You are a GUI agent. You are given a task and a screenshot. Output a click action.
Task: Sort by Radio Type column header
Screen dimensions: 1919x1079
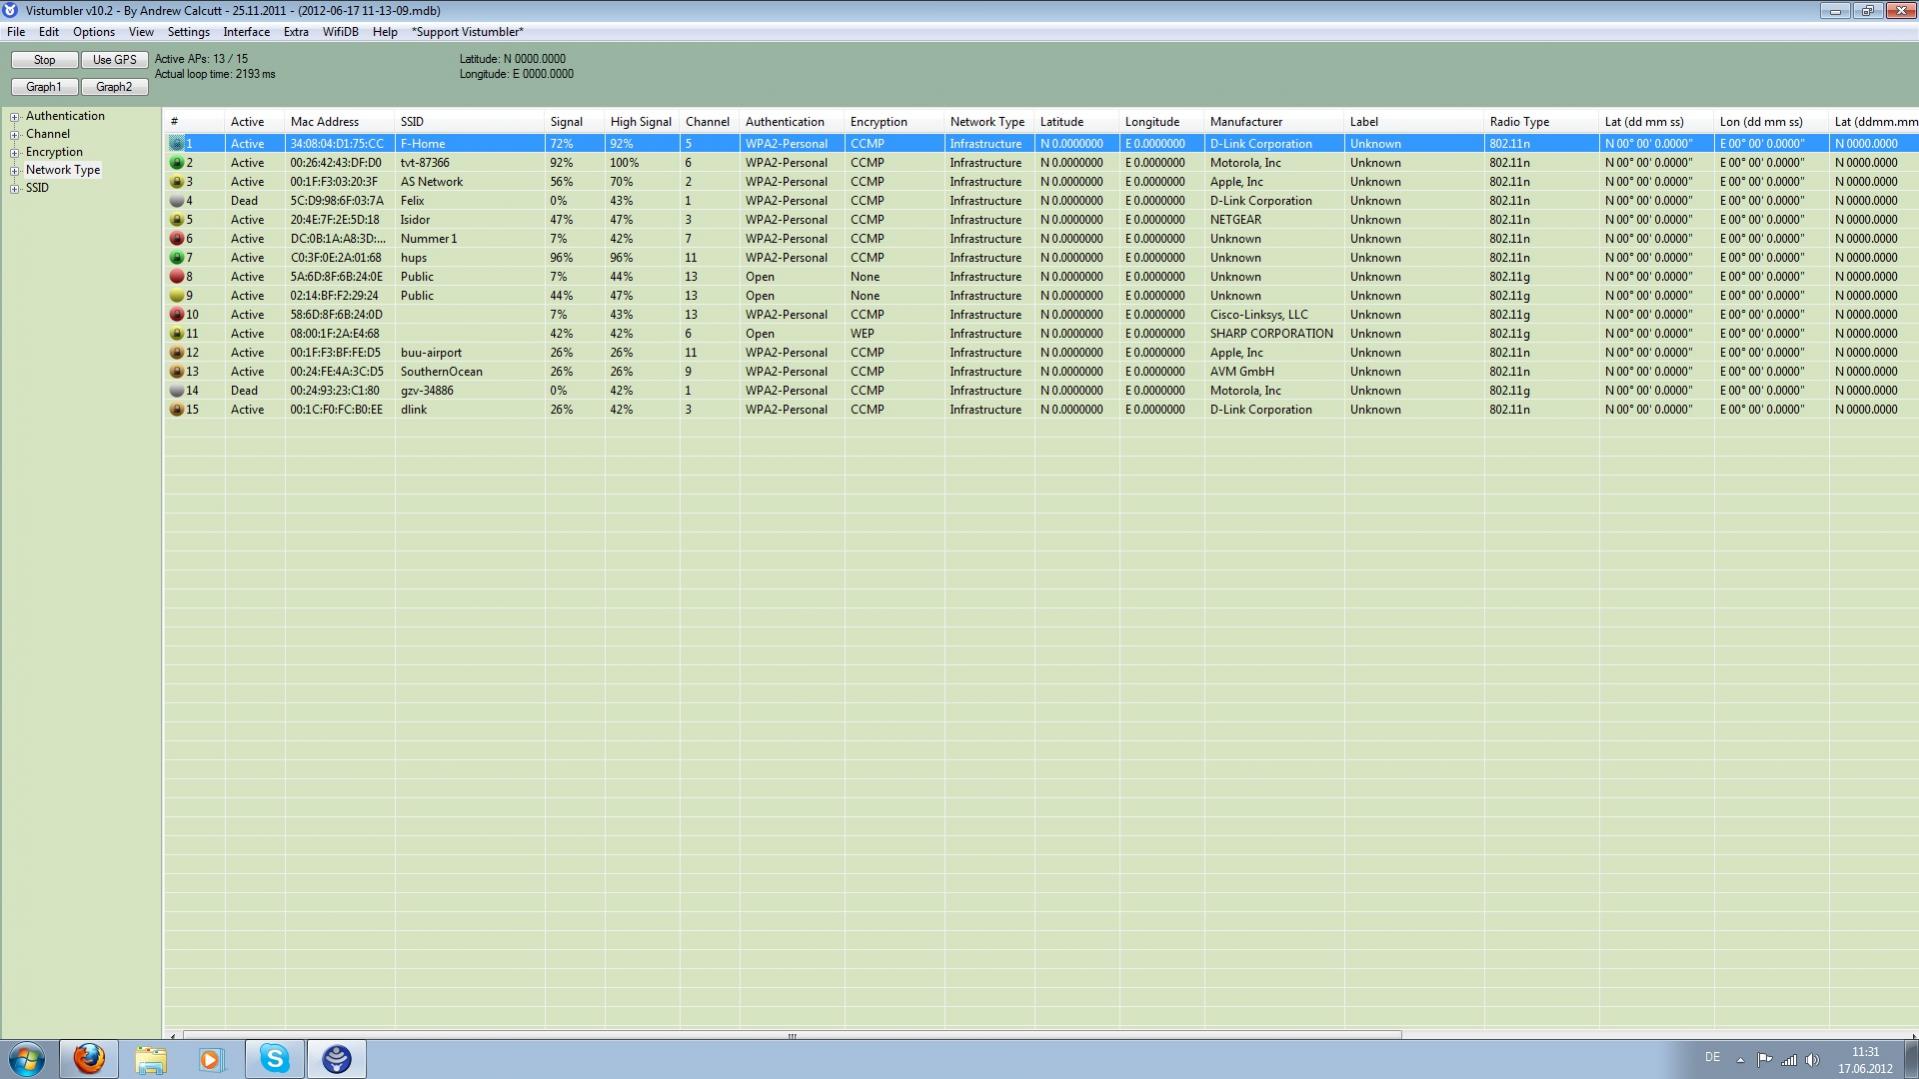tap(1542, 122)
